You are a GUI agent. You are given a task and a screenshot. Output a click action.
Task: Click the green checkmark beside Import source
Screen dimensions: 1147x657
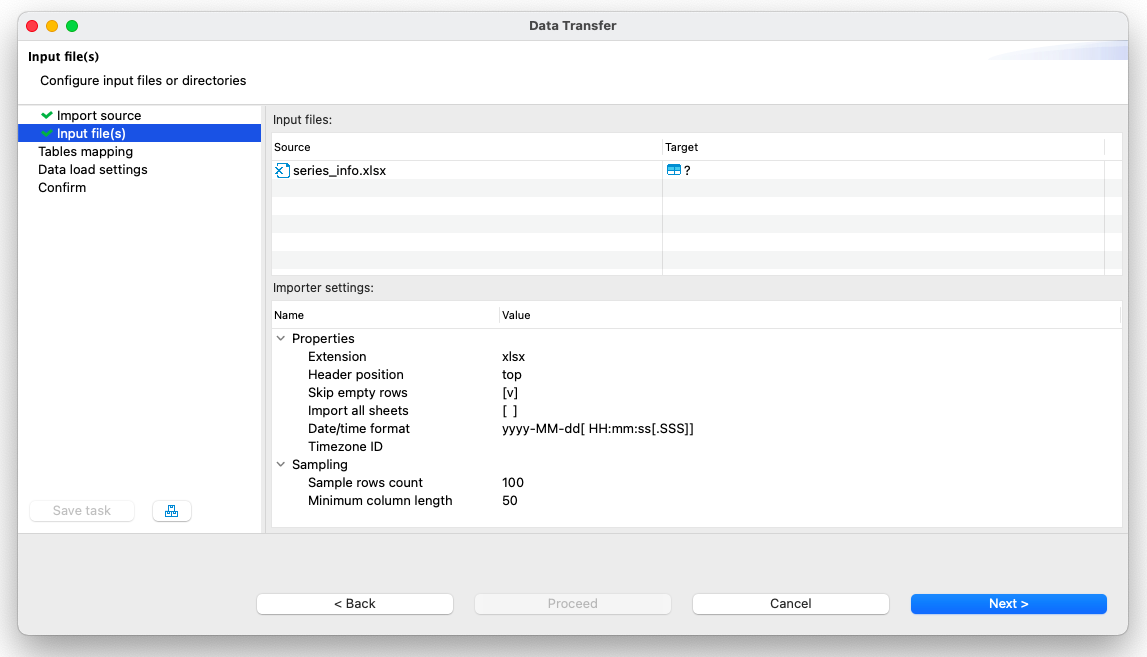(x=44, y=115)
